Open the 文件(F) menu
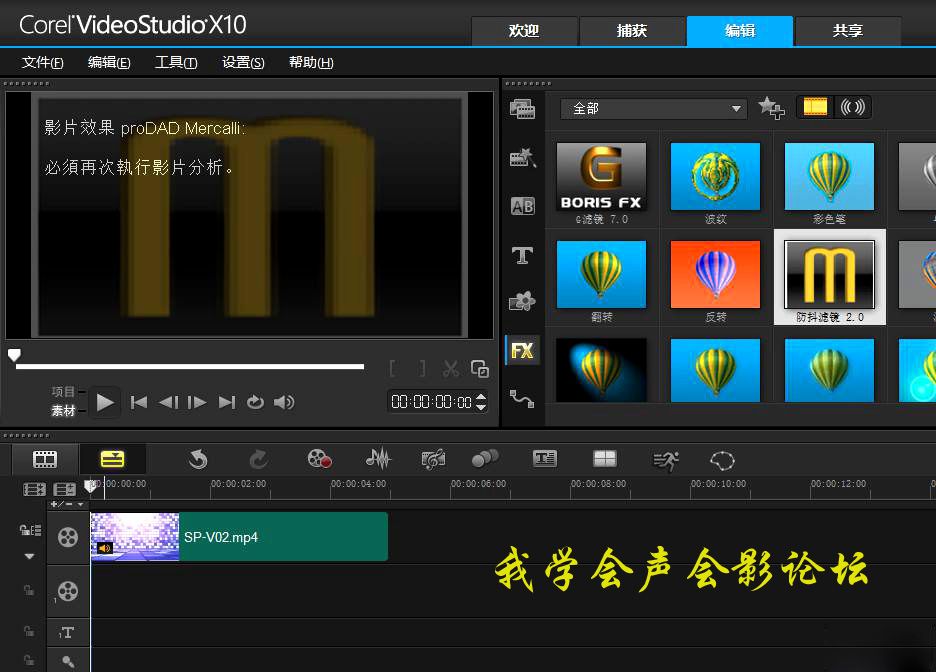936x672 pixels. [42, 62]
